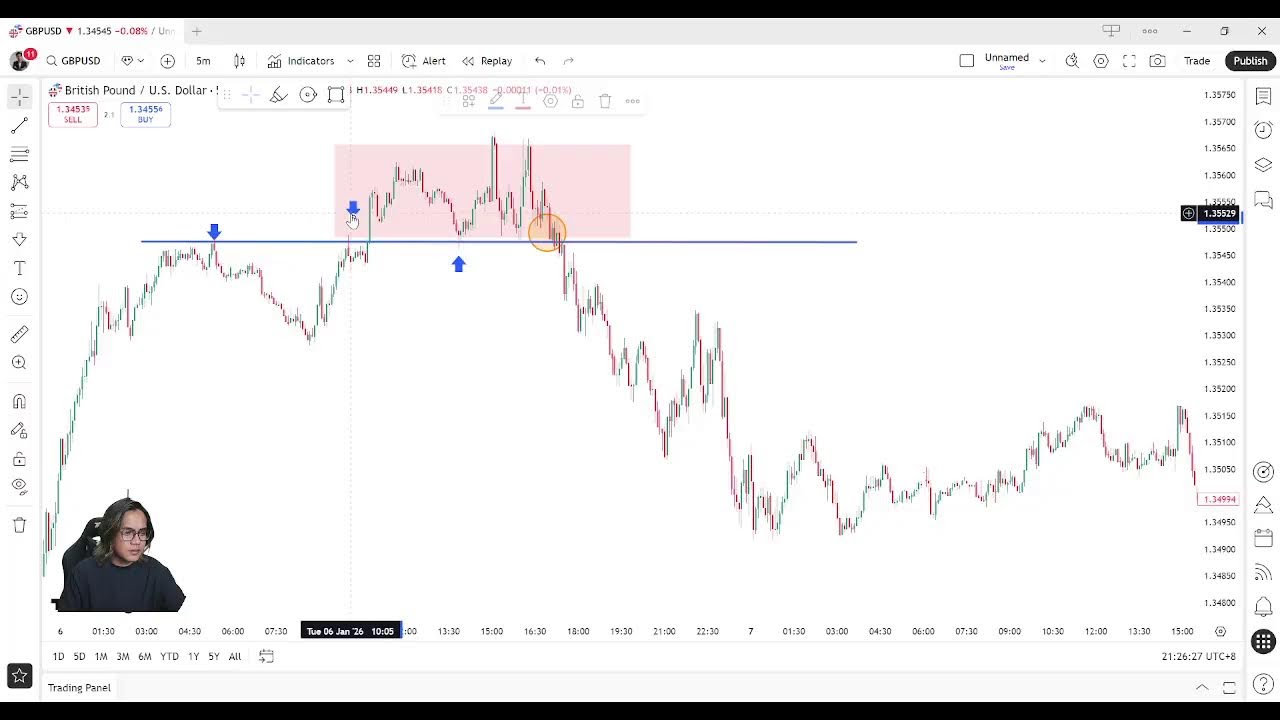Select the Text annotation tool
The image size is (1280, 720).
click(x=19, y=268)
